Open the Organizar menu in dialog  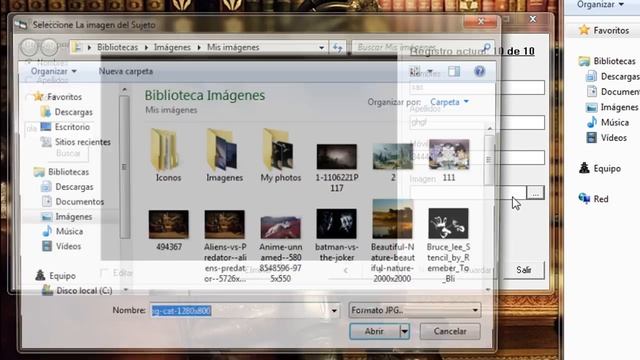pyautogui.click(x=53, y=71)
